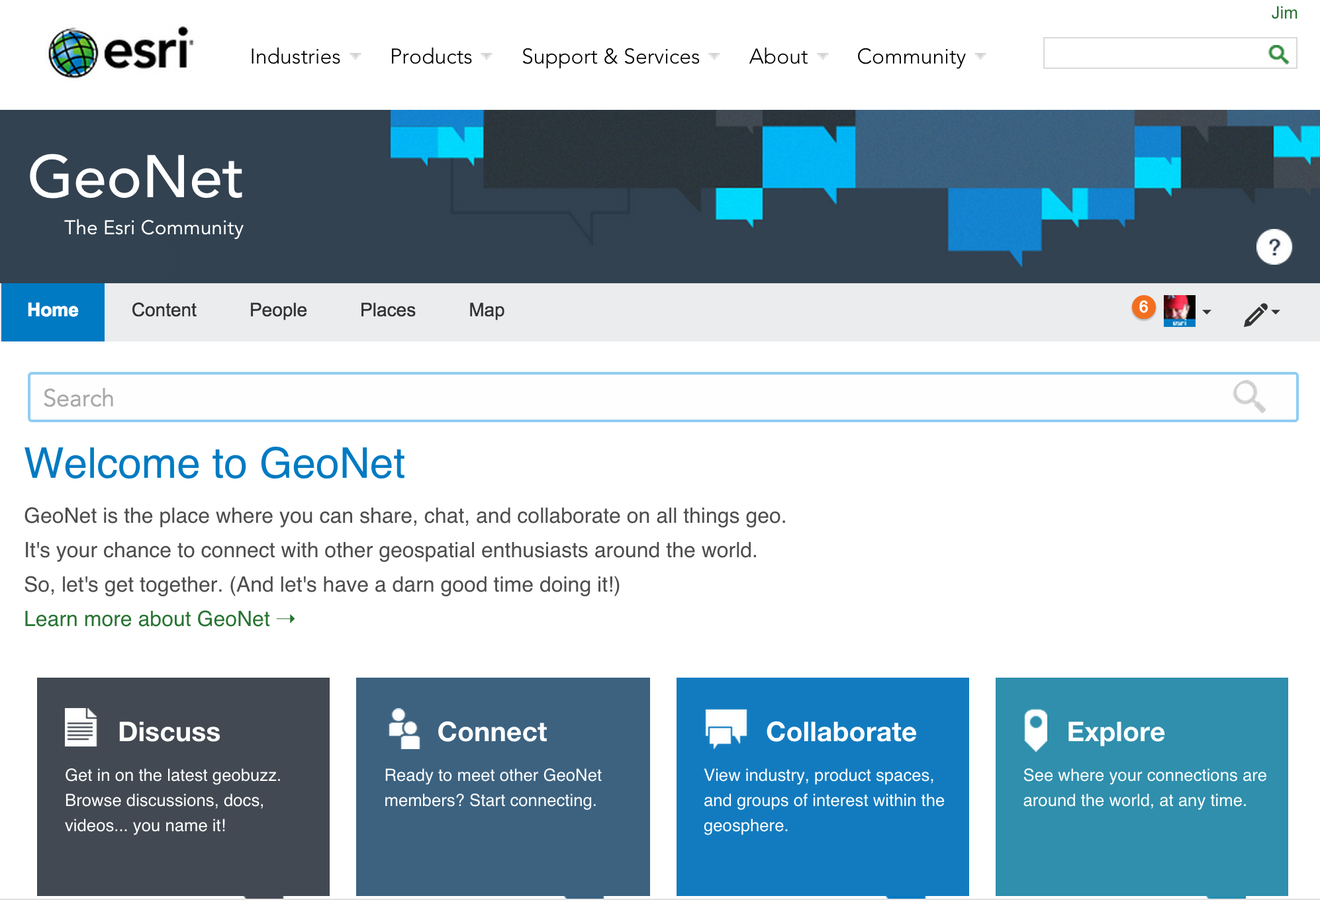Screen dimensions: 1320x900
Task: Click the Connect people icon
Action: click(404, 729)
